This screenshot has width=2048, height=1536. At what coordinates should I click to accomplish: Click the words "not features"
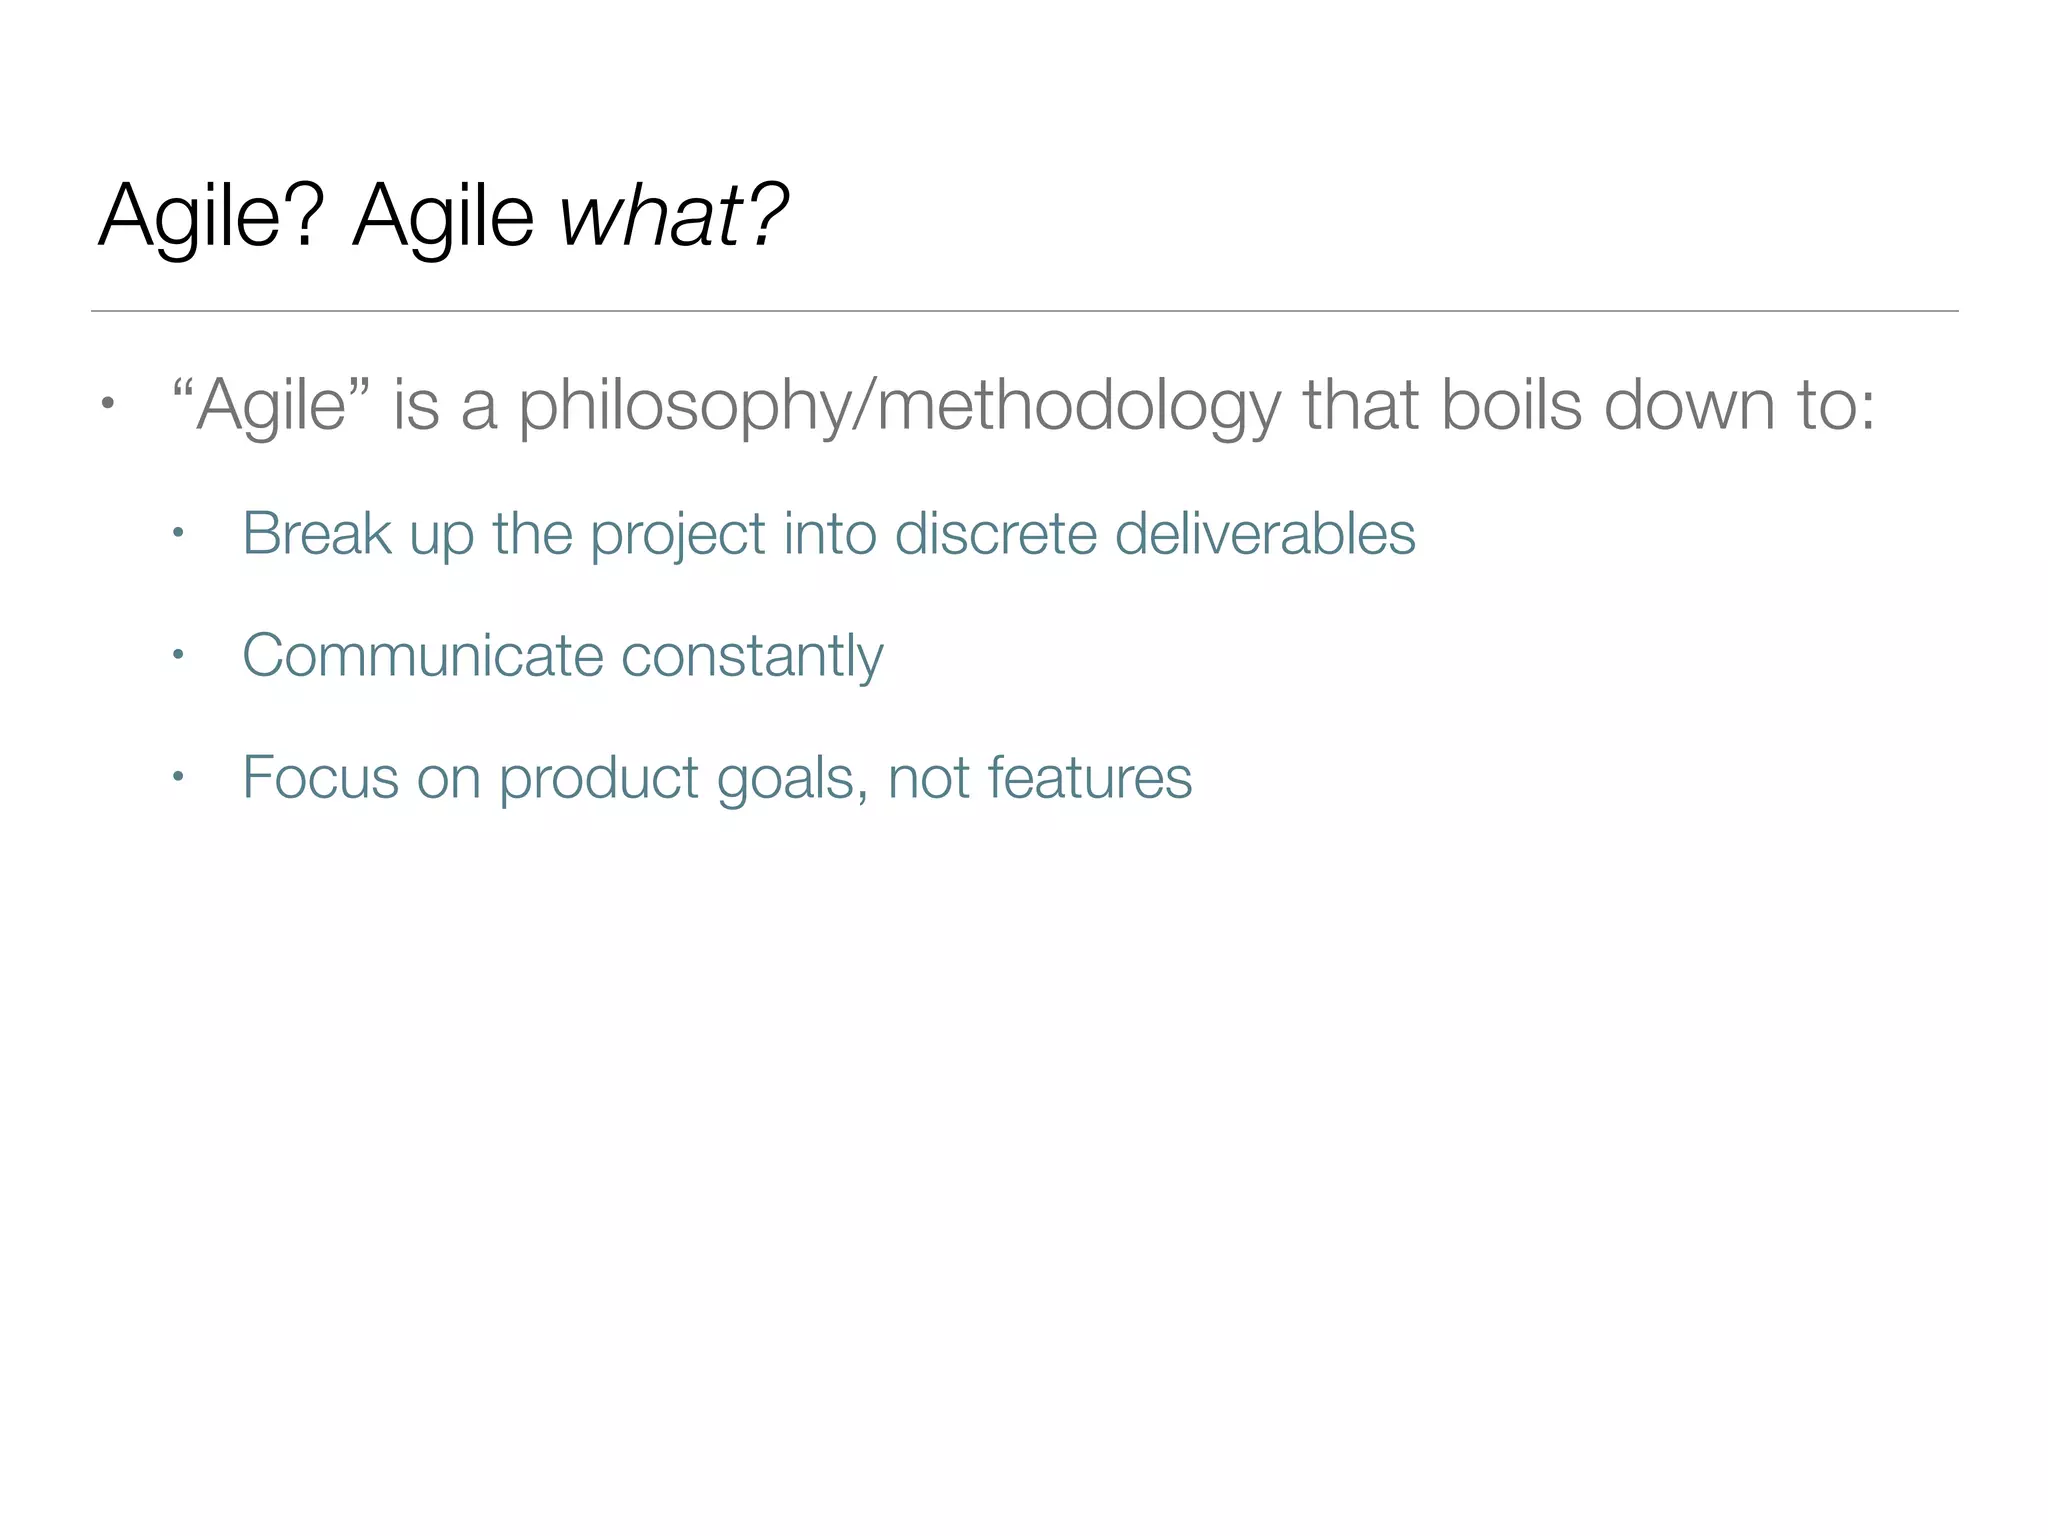pos(1040,777)
